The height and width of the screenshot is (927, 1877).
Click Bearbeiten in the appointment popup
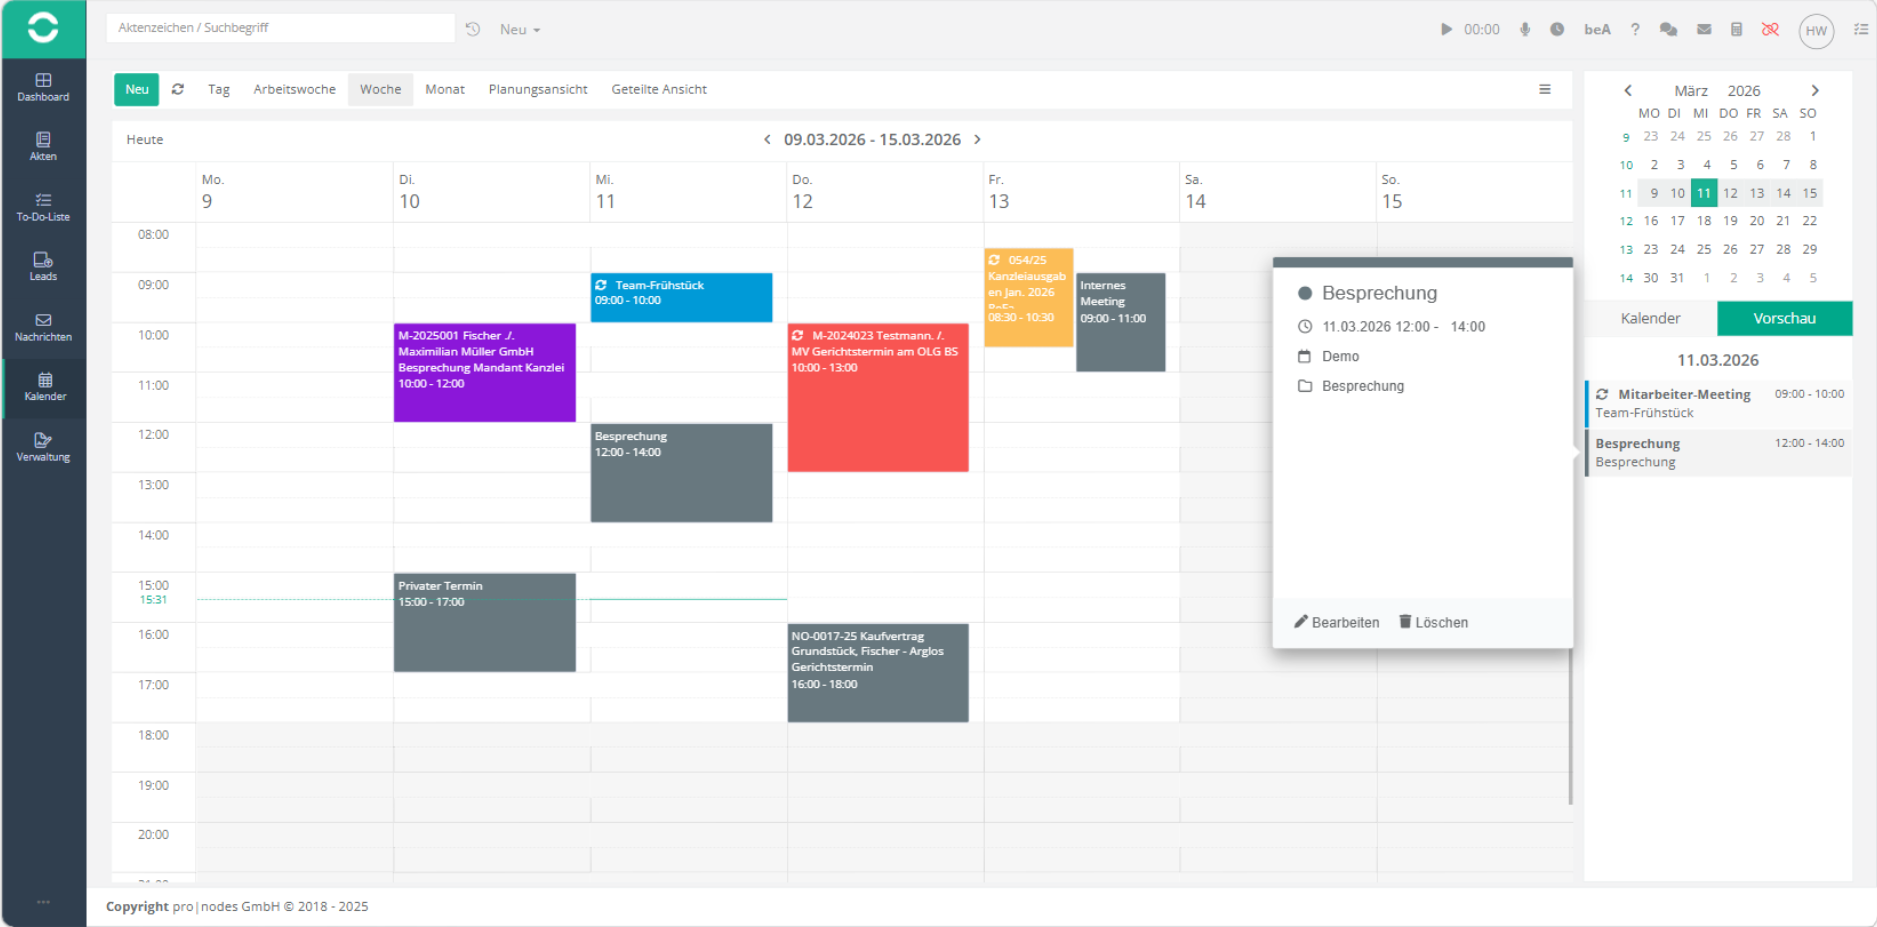pyautogui.click(x=1336, y=622)
